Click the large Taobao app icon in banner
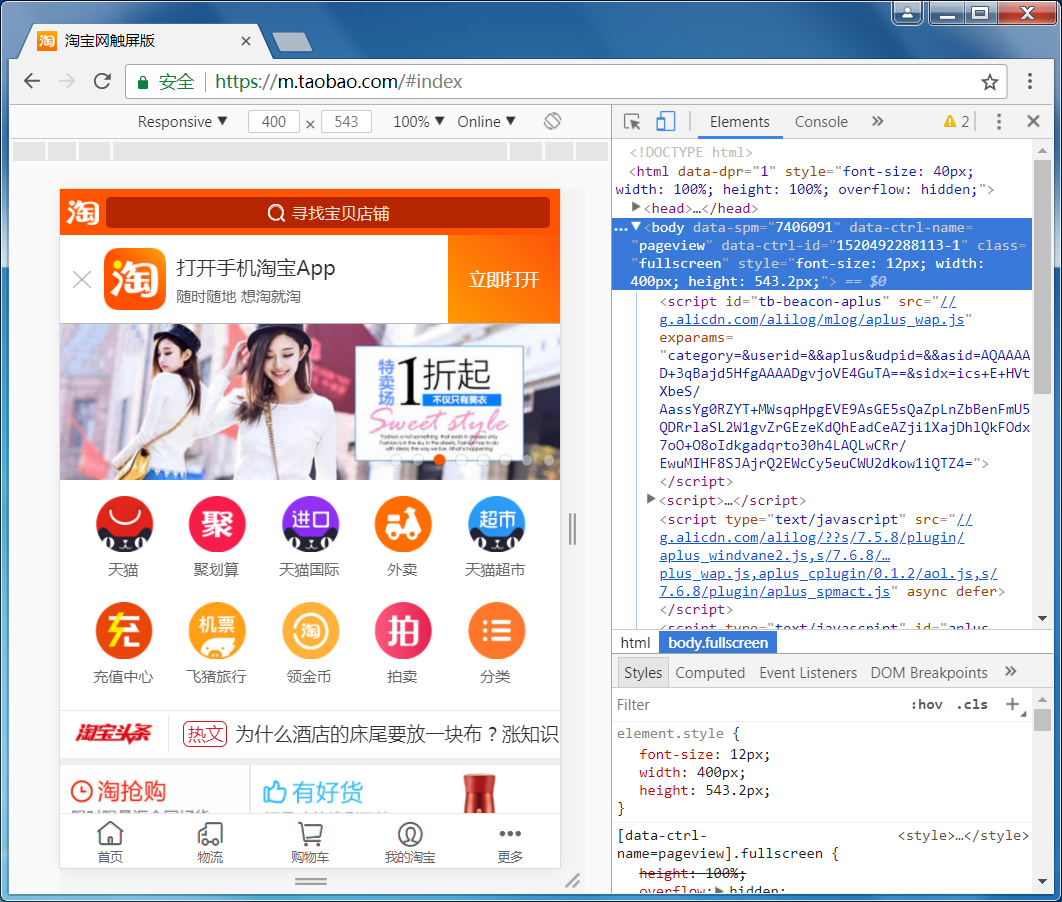The width and height of the screenshot is (1062, 902). tap(135, 279)
